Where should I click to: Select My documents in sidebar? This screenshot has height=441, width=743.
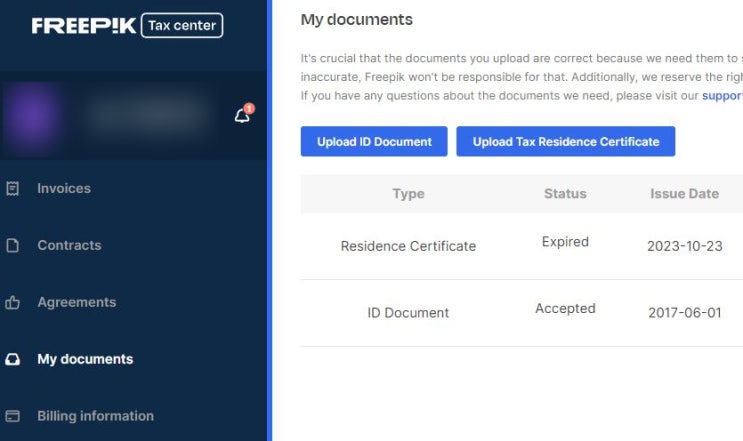[x=85, y=359]
